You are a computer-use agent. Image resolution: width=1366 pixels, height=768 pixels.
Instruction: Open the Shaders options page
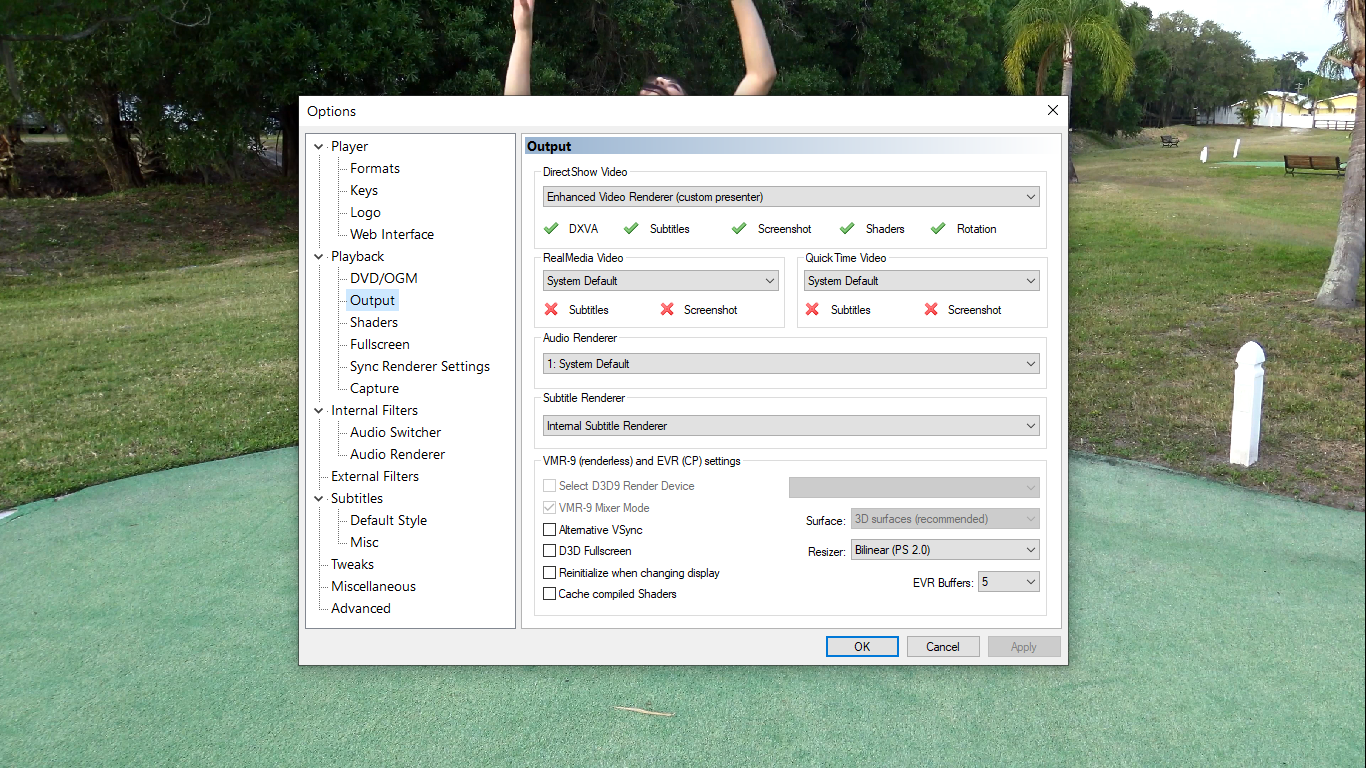click(374, 322)
